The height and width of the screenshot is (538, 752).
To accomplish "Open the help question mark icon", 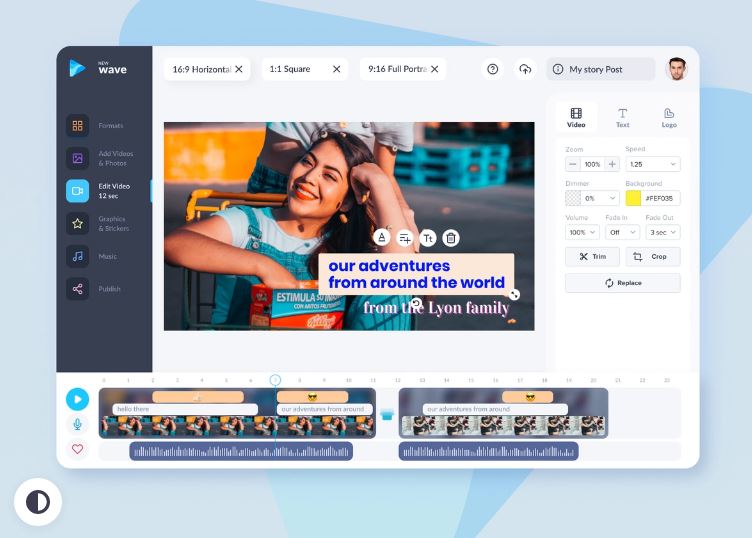I will (493, 69).
